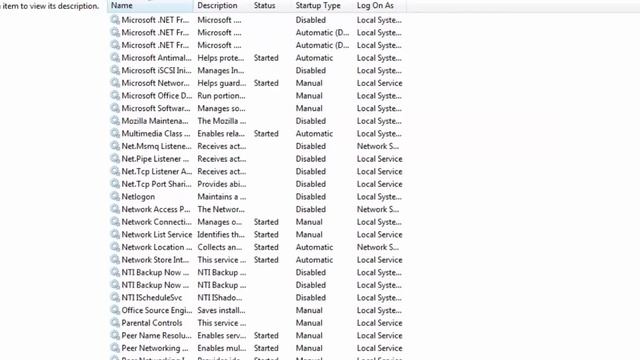
Task: Click the Office Source Engi... gear icon
Action: pyautogui.click(x=115, y=310)
